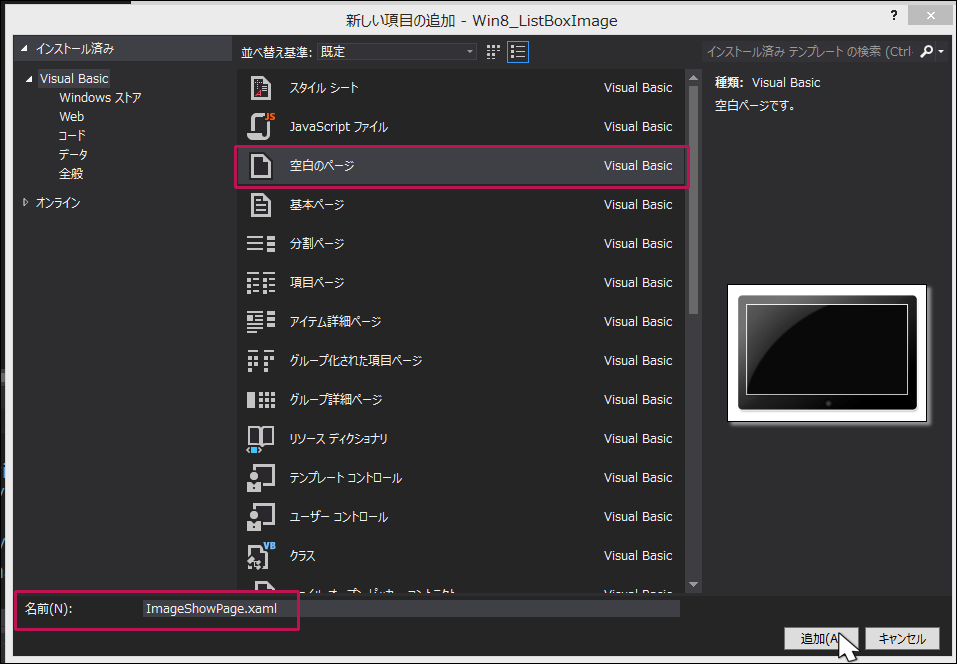The height and width of the screenshot is (664, 957).
Task: Collapse the インストール済み tree node
Action: (24, 48)
